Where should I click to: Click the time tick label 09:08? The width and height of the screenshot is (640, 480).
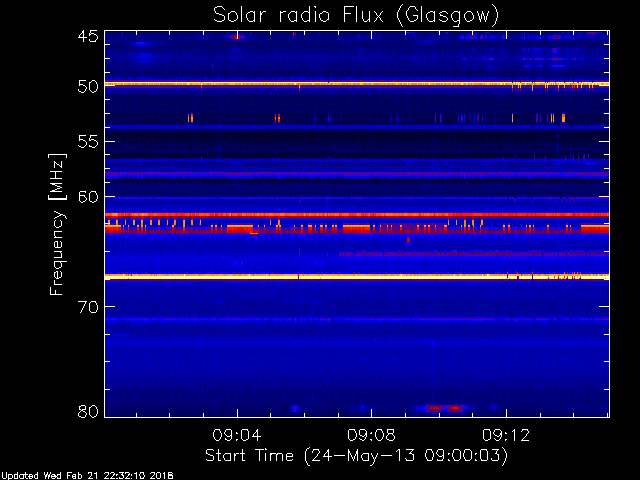point(371,435)
